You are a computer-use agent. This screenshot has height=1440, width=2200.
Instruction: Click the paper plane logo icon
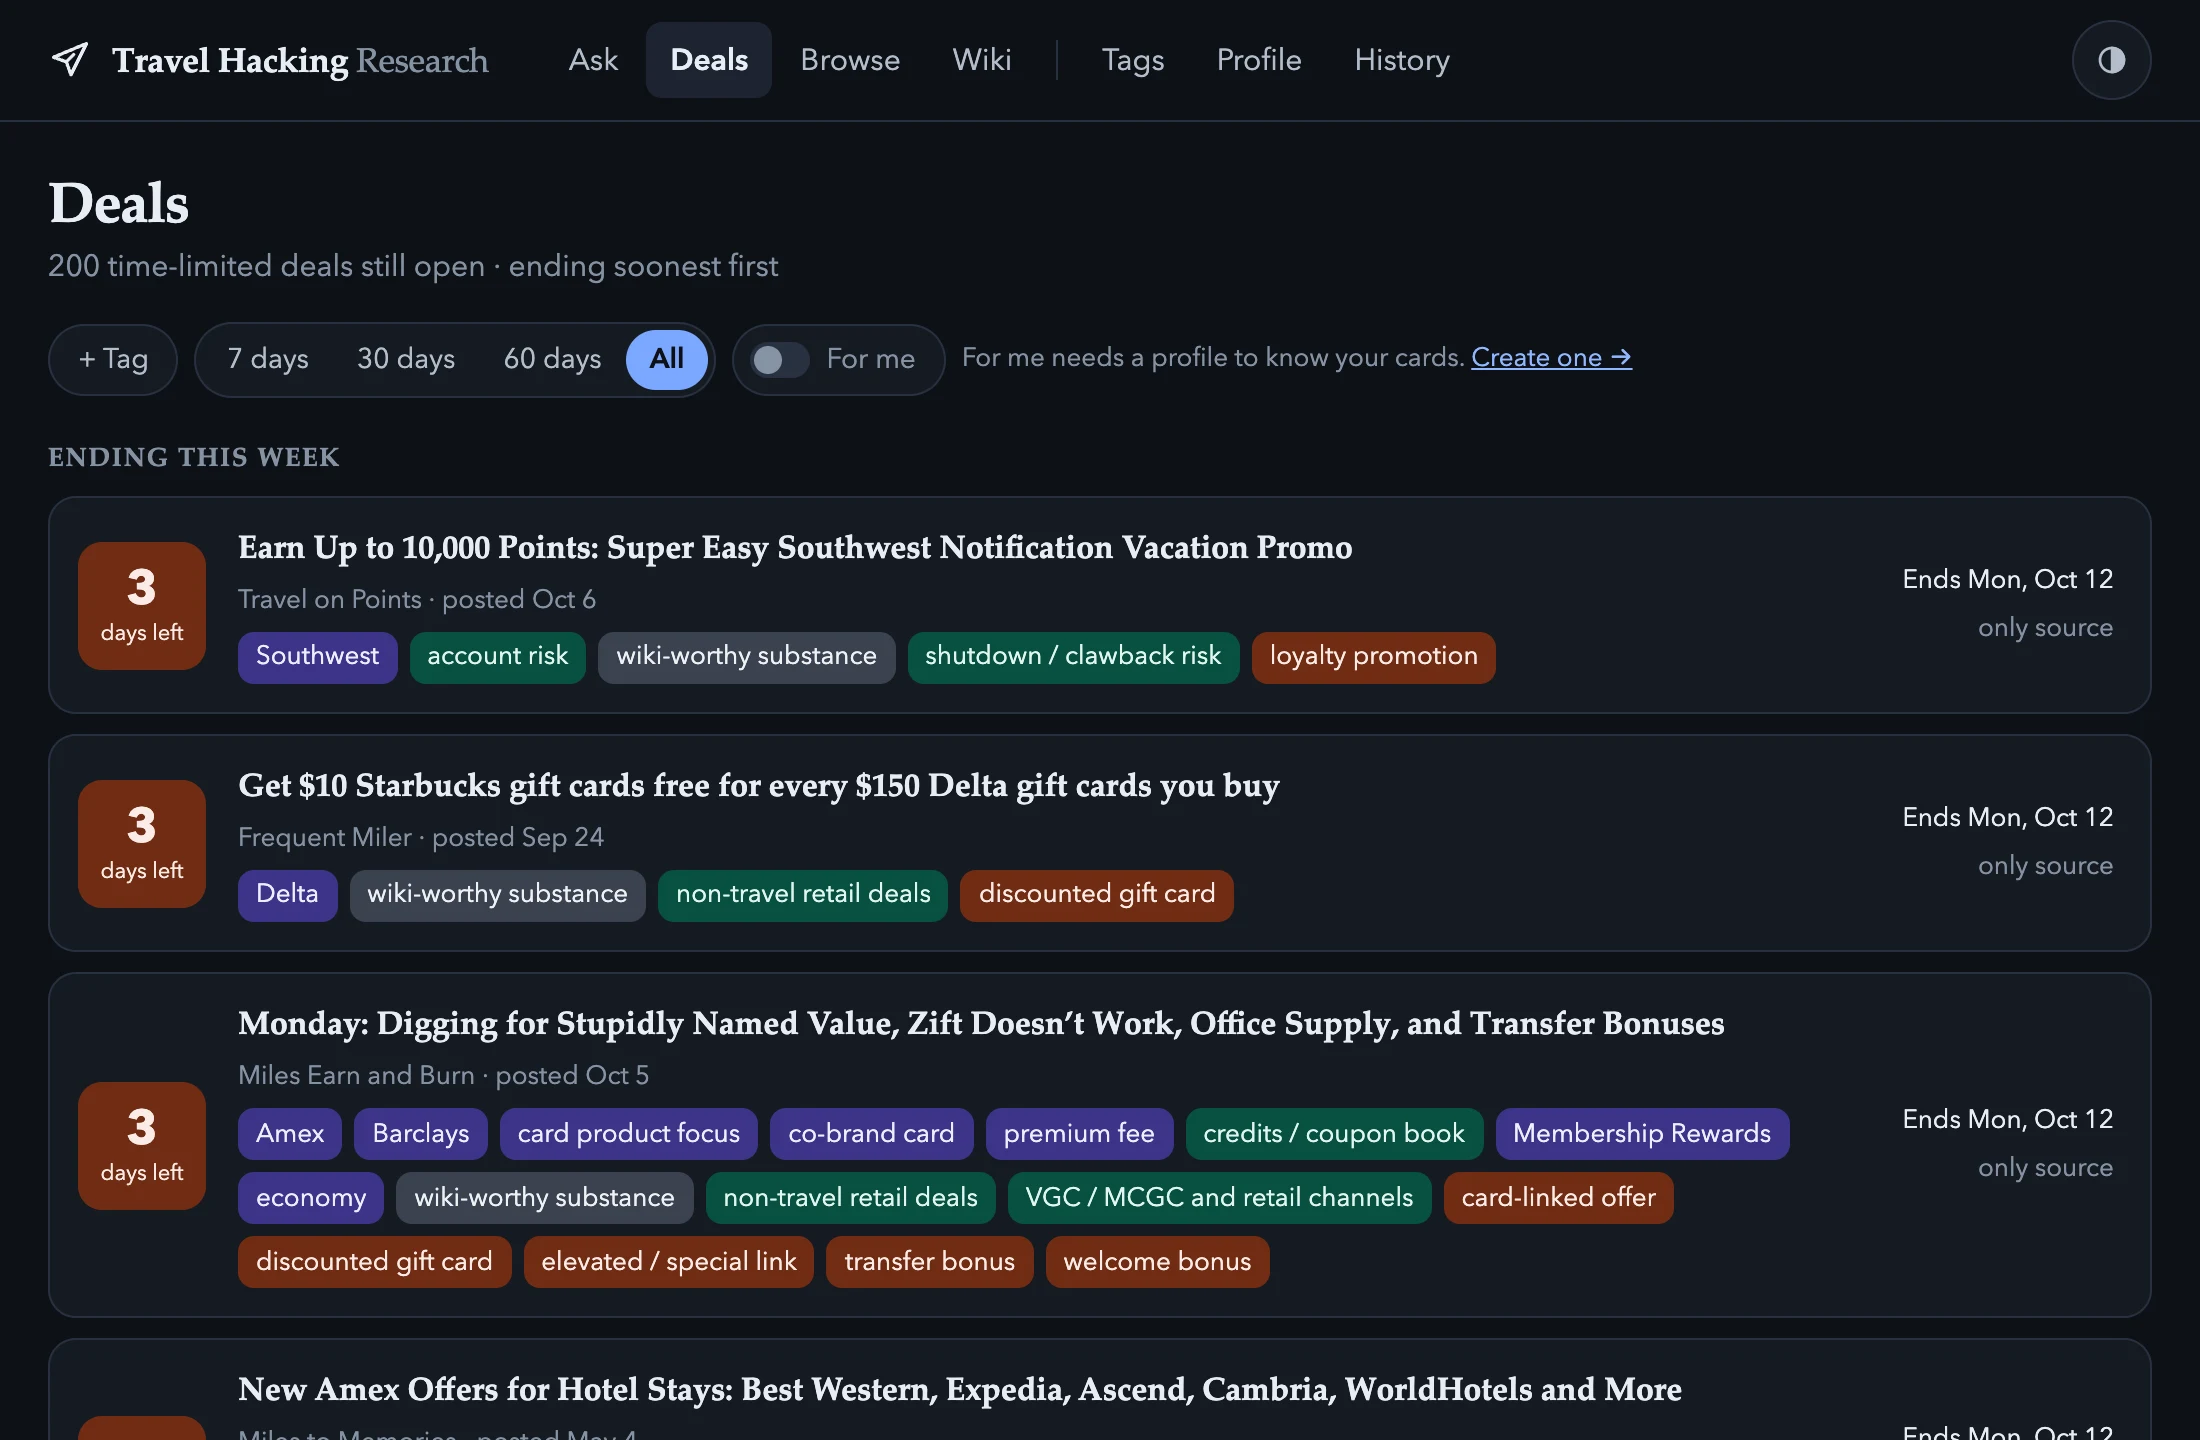(x=70, y=60)
